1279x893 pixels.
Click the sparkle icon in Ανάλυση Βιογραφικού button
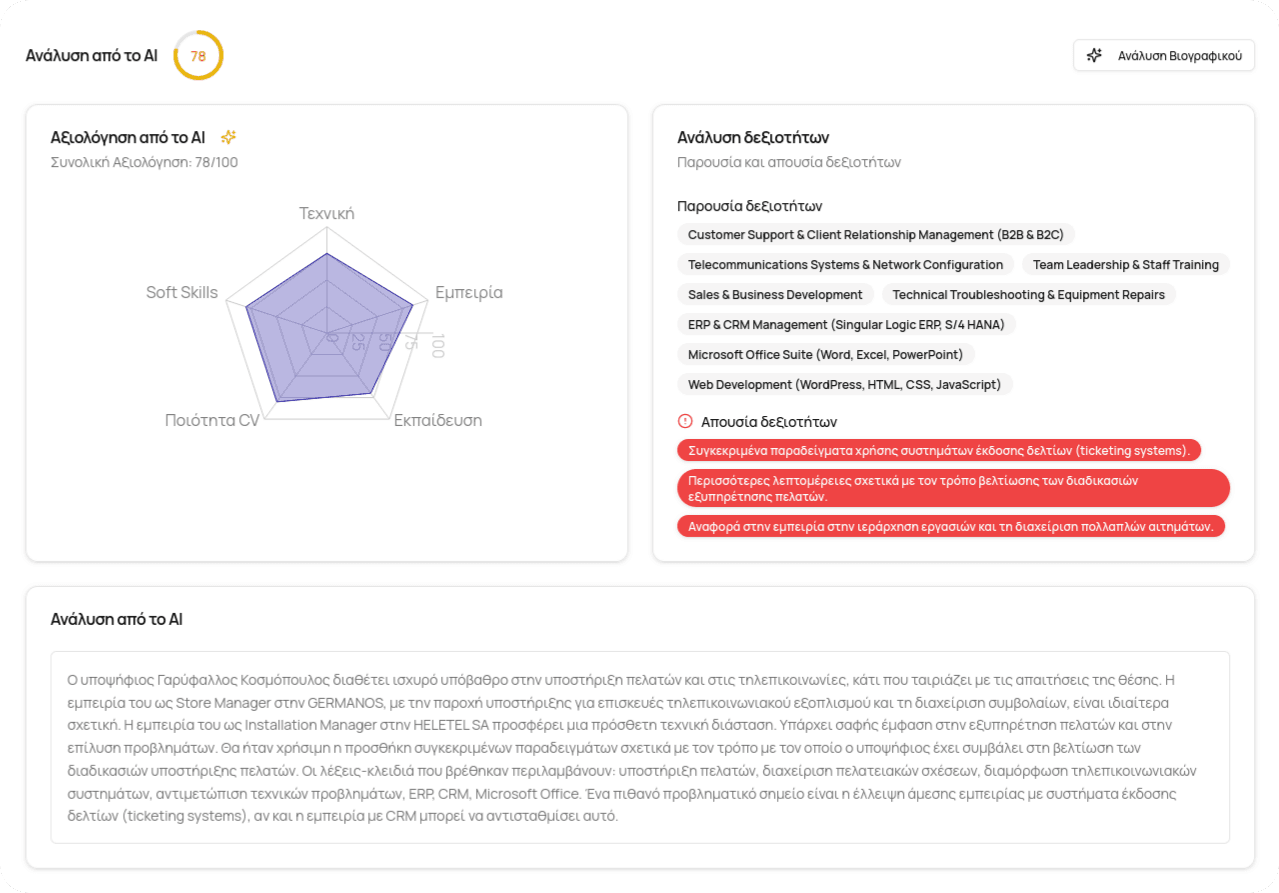pos(1095,56)
